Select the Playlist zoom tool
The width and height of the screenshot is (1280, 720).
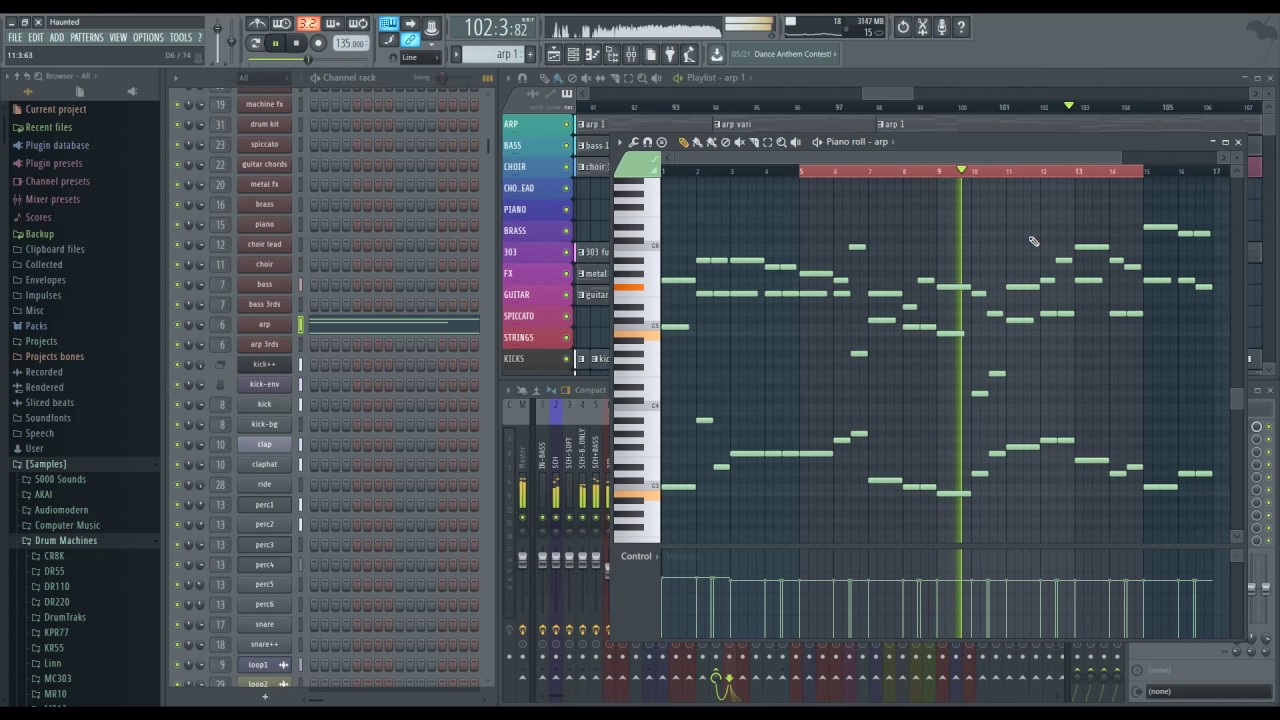[x=643, y=78]
